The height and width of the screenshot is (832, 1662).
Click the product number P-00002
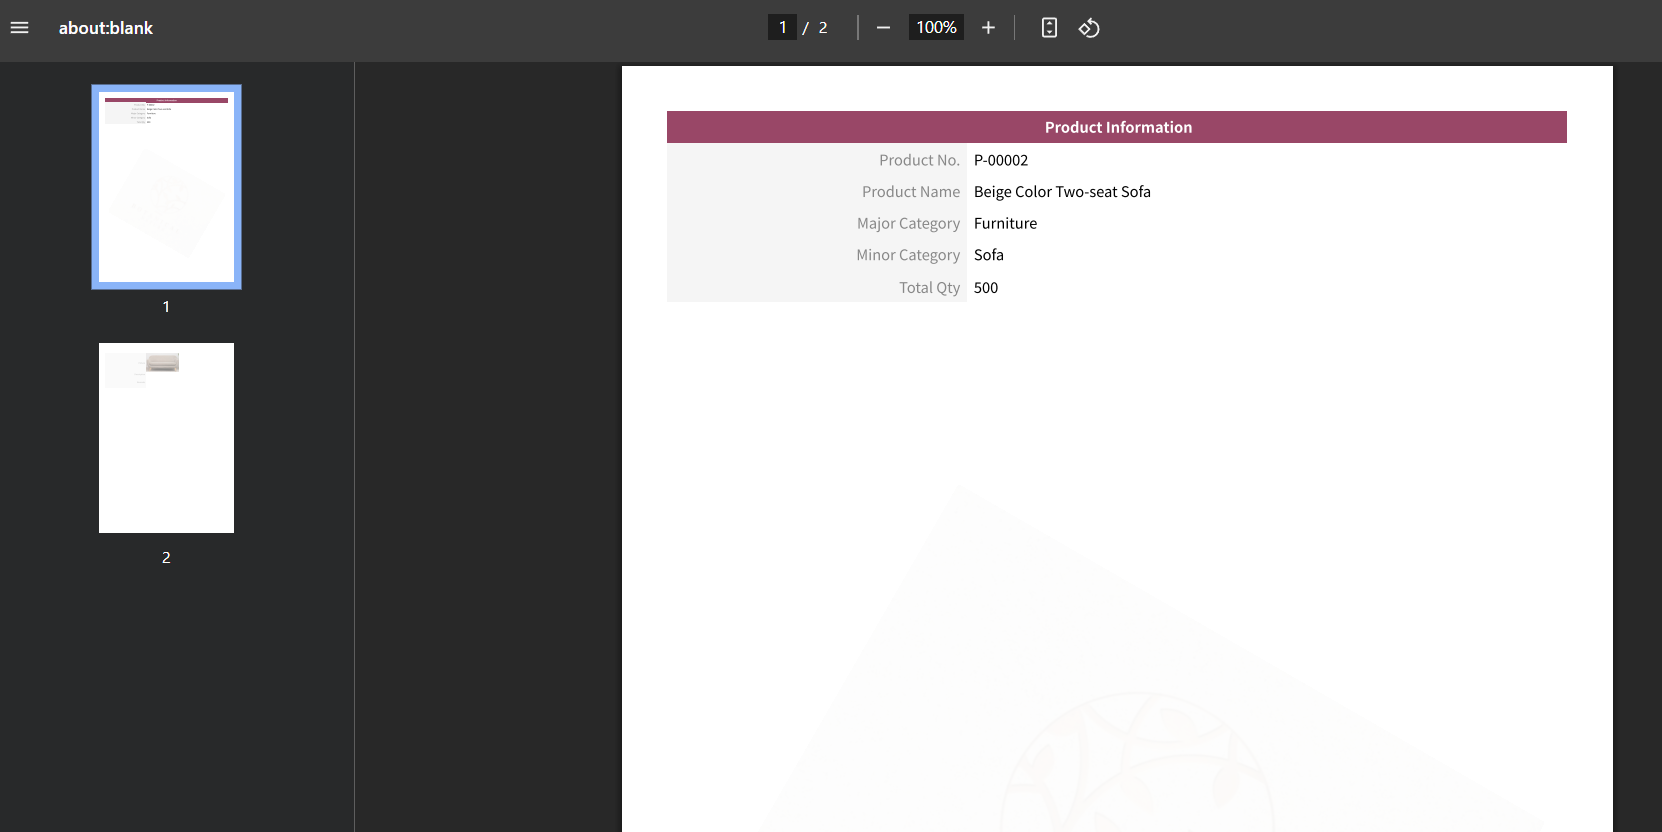pos(1001,160)
